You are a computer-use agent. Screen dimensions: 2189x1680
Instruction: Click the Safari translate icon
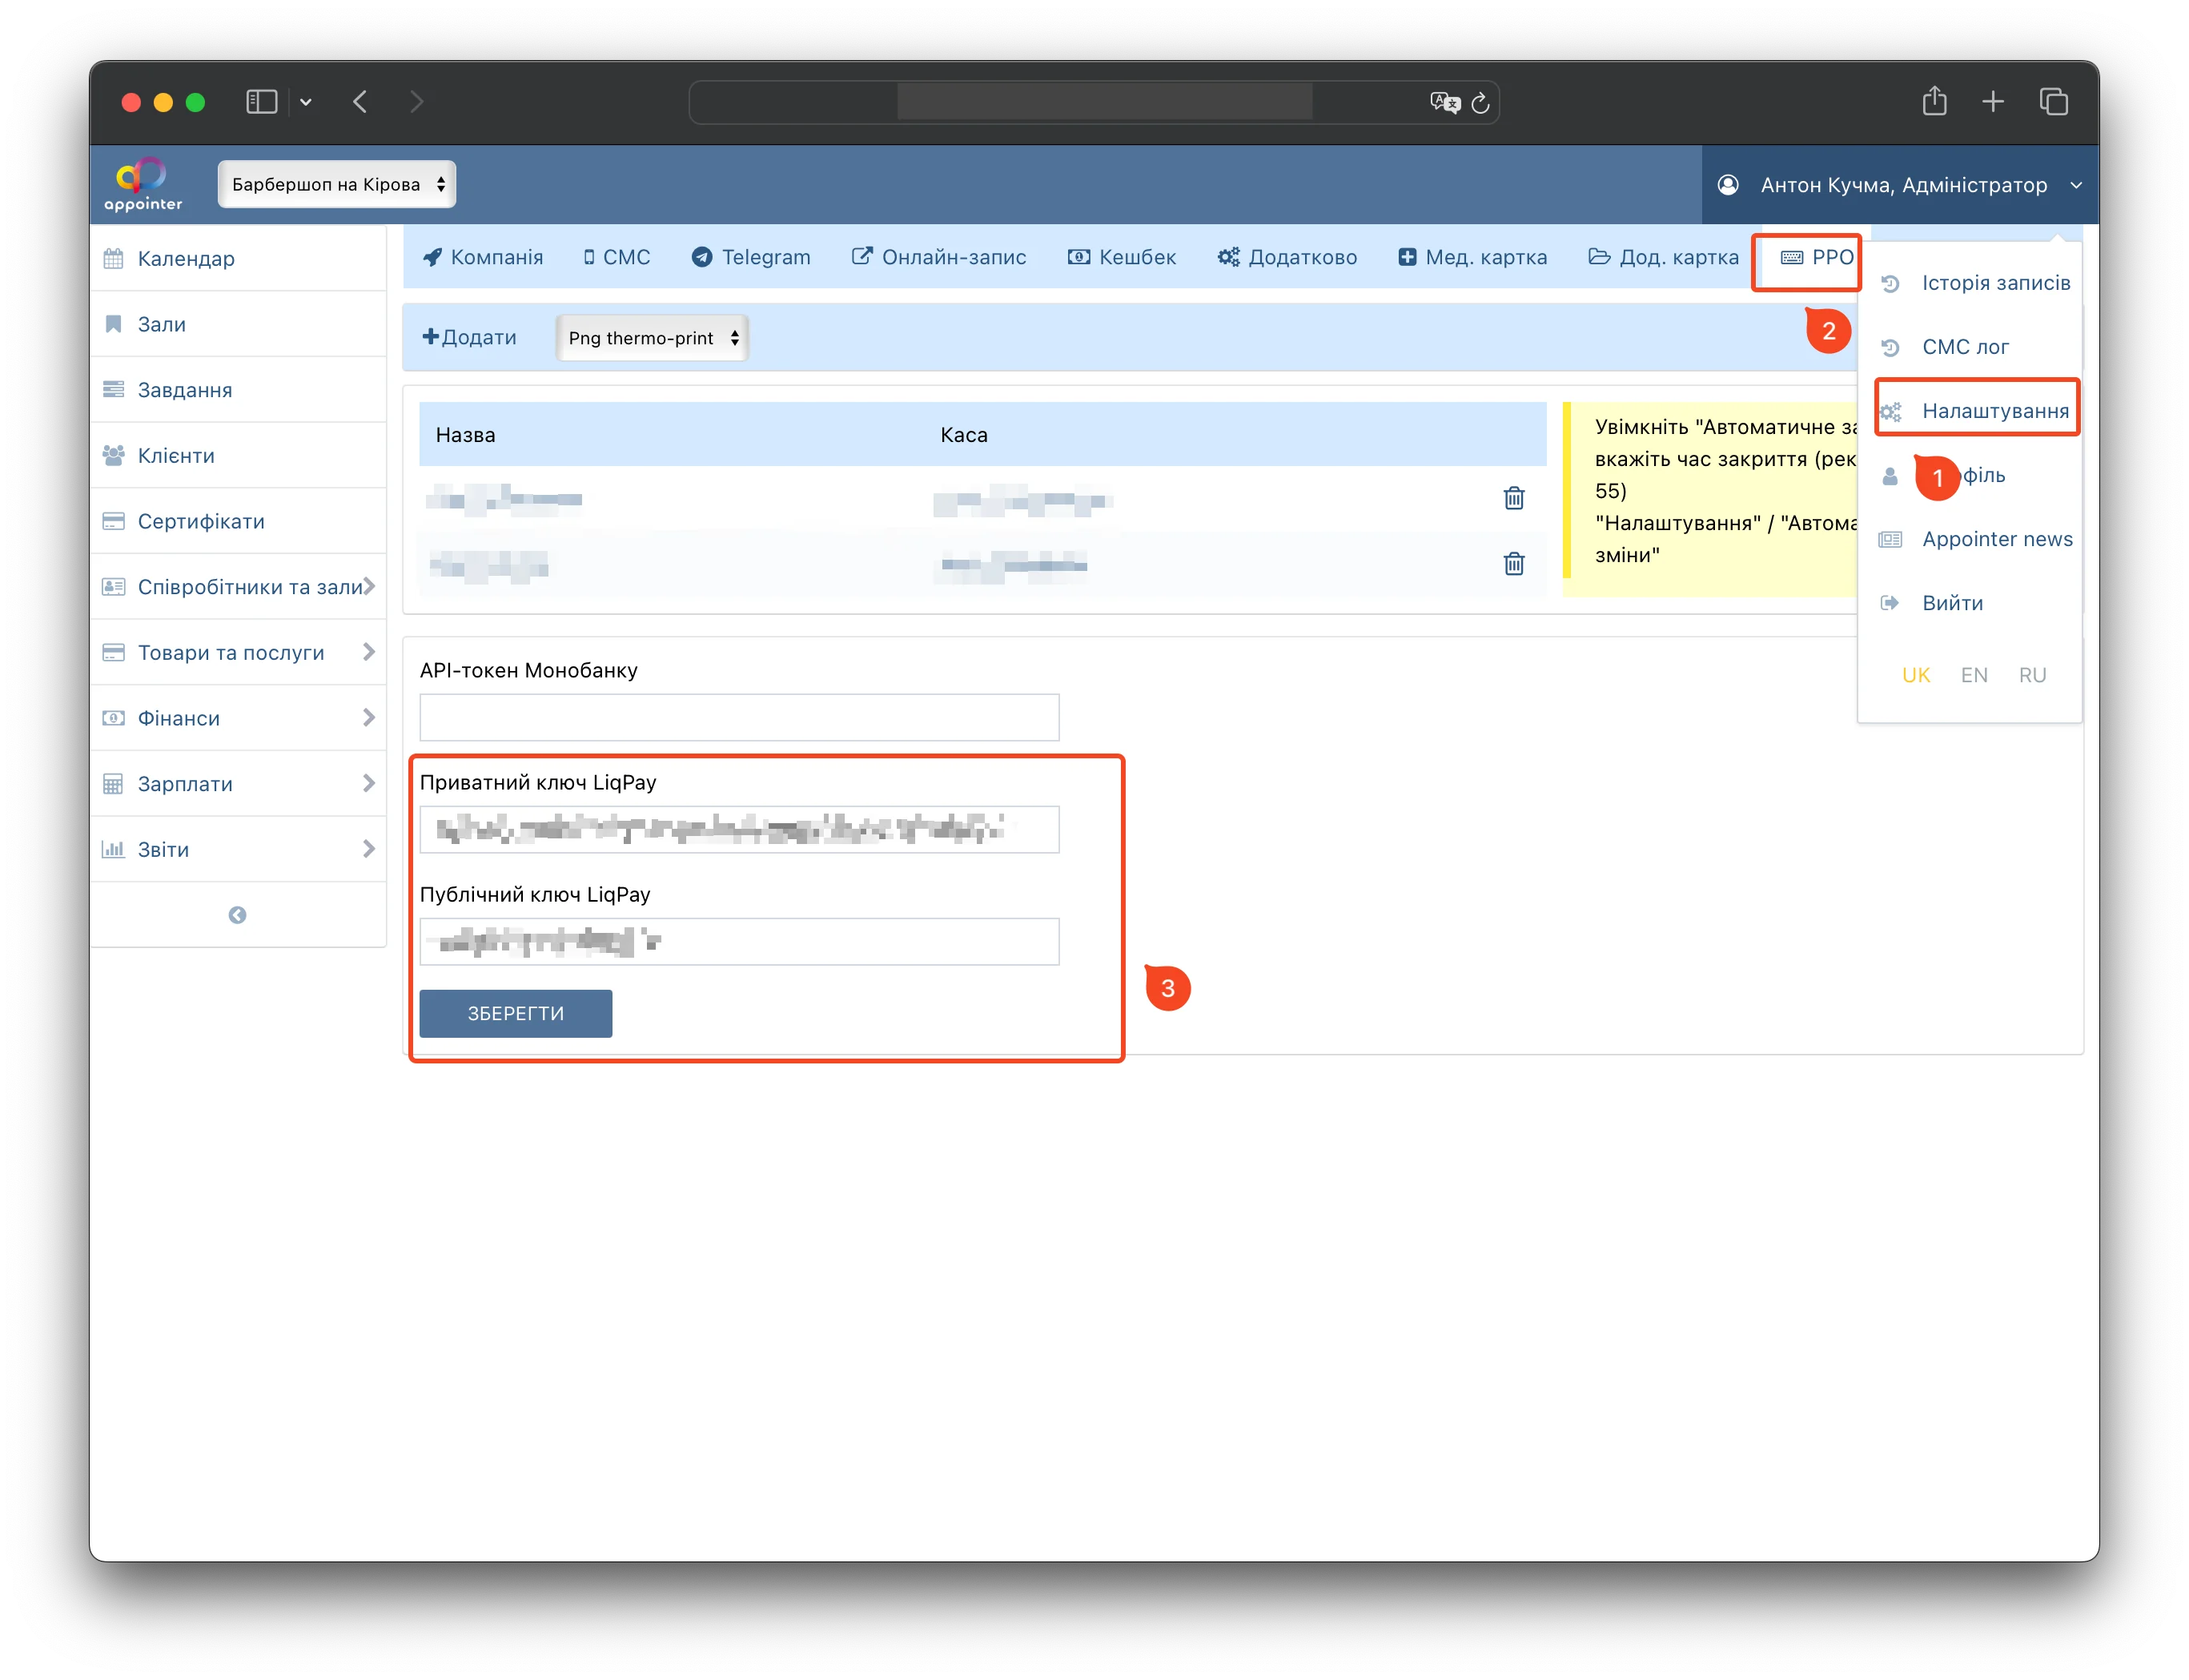click(x=1444, y=102)
